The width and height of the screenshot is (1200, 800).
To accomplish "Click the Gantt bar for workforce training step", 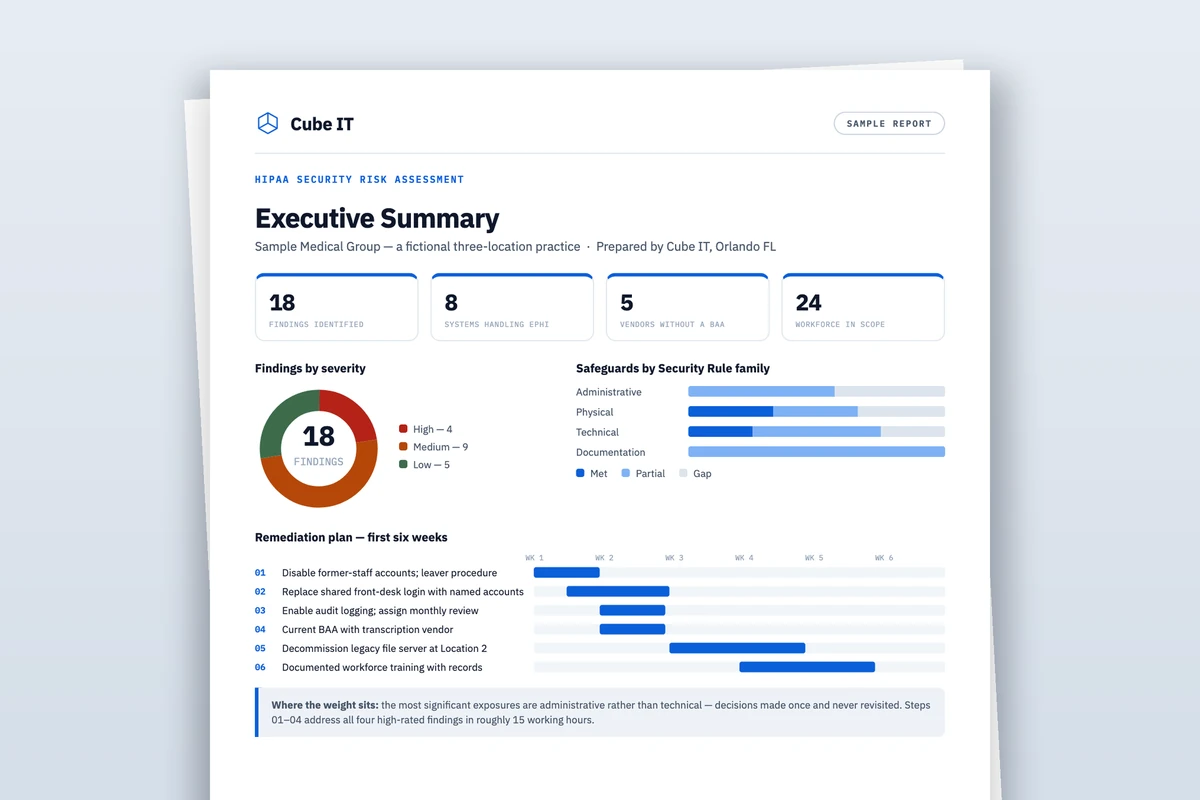I will coord(807,667).
